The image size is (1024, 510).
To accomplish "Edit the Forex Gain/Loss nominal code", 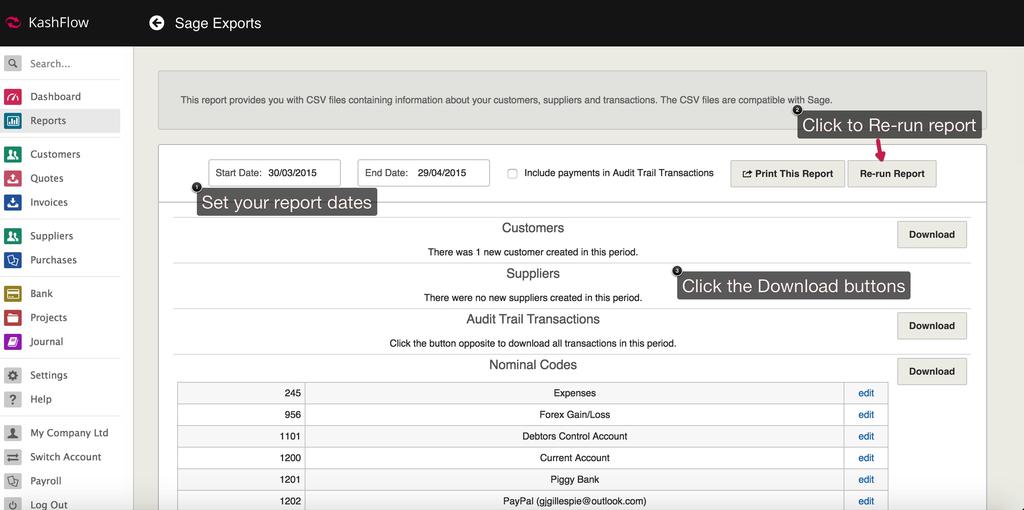I will [x=866, y=415].
